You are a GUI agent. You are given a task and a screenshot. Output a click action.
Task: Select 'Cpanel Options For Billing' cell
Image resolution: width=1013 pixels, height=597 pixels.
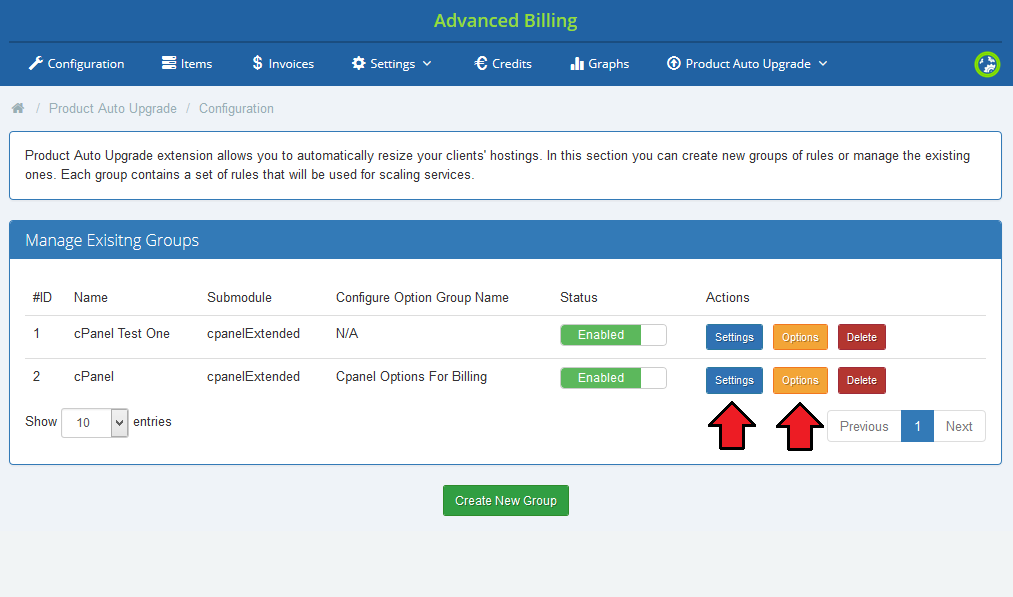click(411, 377)
